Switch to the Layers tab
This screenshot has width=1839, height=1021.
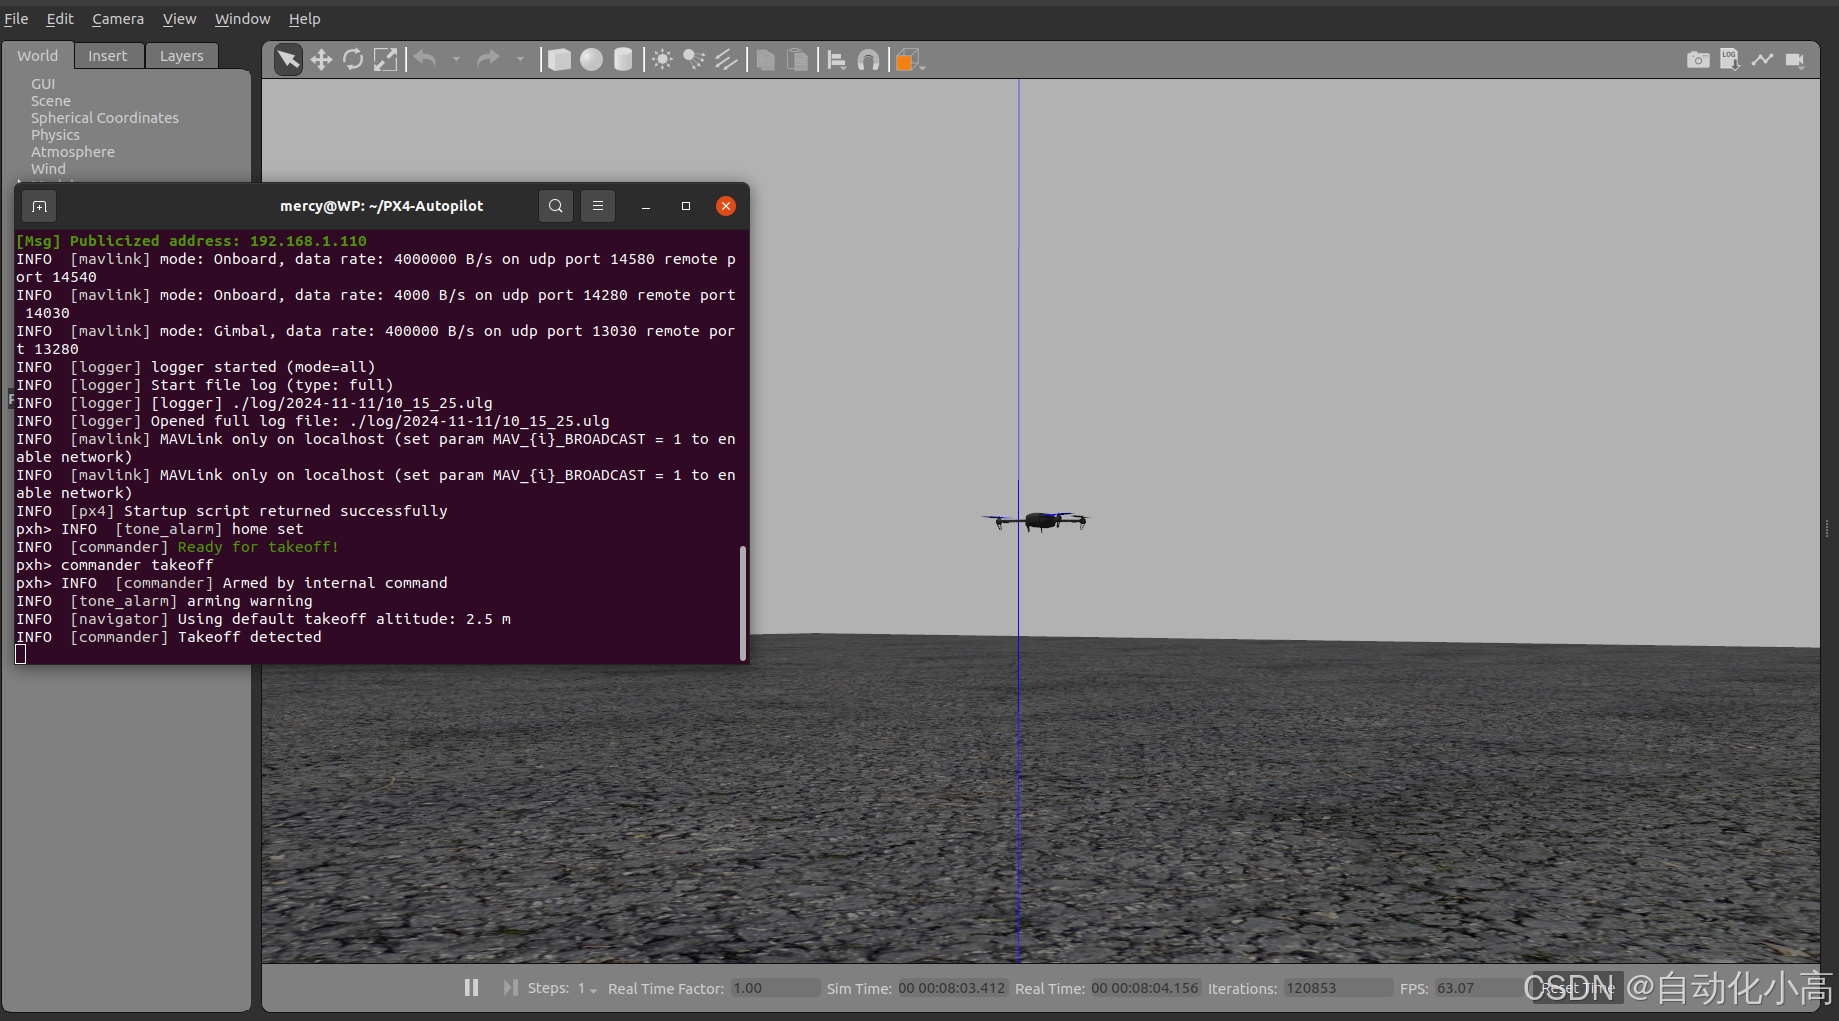(182, 56)
